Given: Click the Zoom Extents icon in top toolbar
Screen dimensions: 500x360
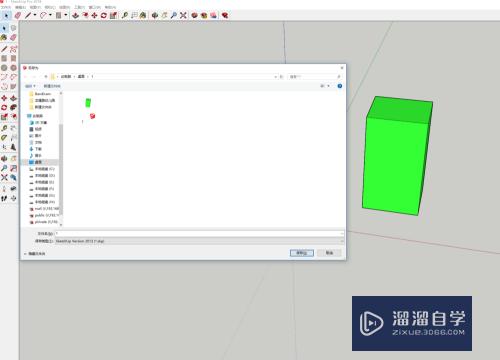Looking at the screenshot, I should (x=183, y=15).
